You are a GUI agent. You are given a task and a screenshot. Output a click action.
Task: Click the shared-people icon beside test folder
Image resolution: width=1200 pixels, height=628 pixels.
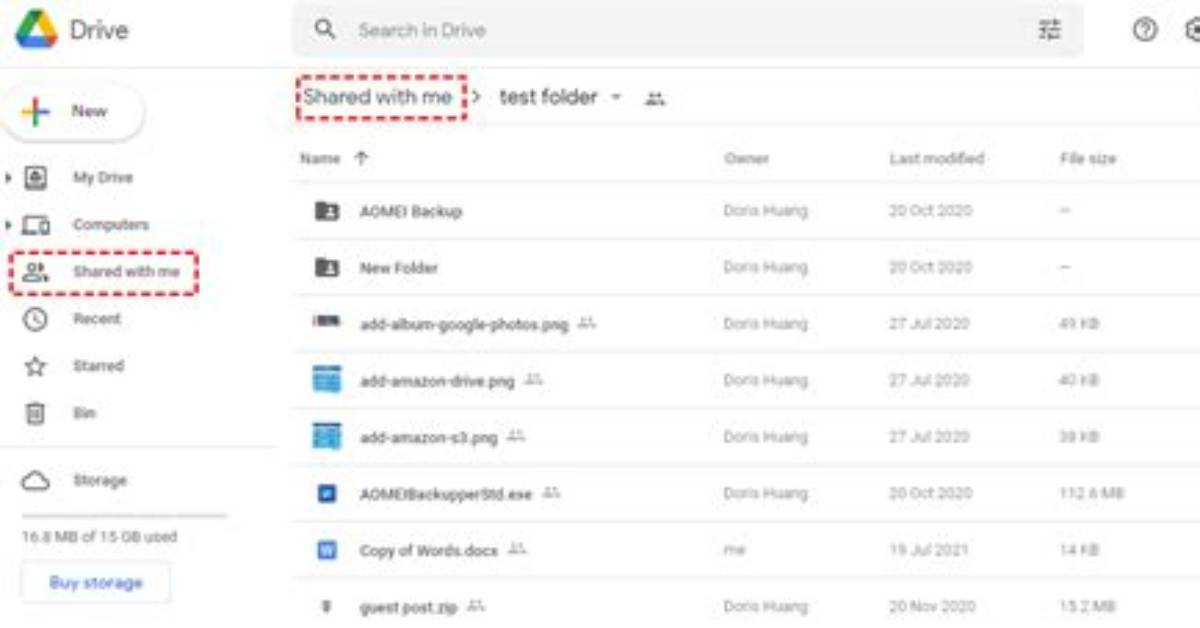tap(655, 98)
